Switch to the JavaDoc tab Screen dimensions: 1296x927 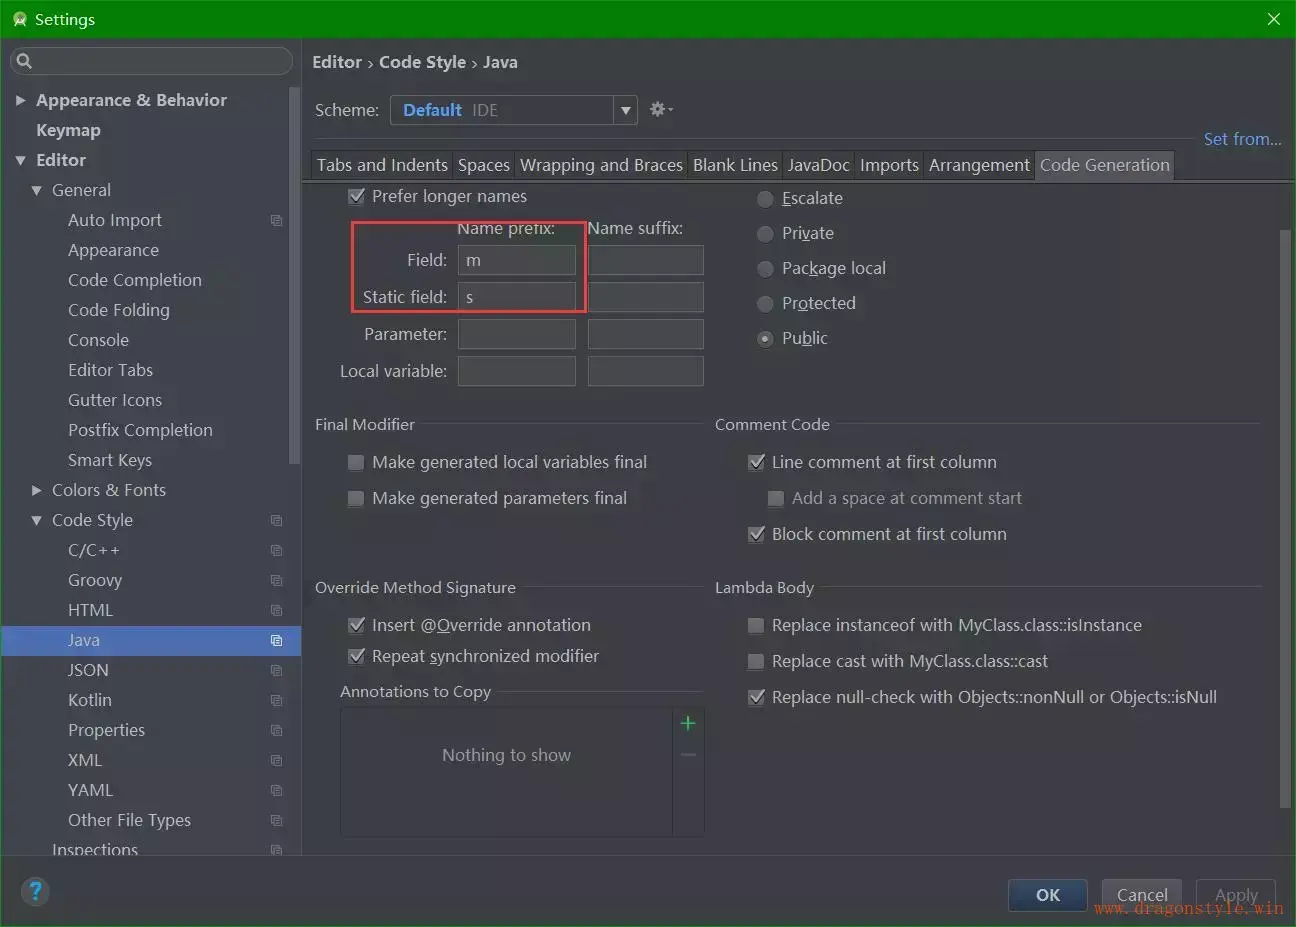pos(818,165)
